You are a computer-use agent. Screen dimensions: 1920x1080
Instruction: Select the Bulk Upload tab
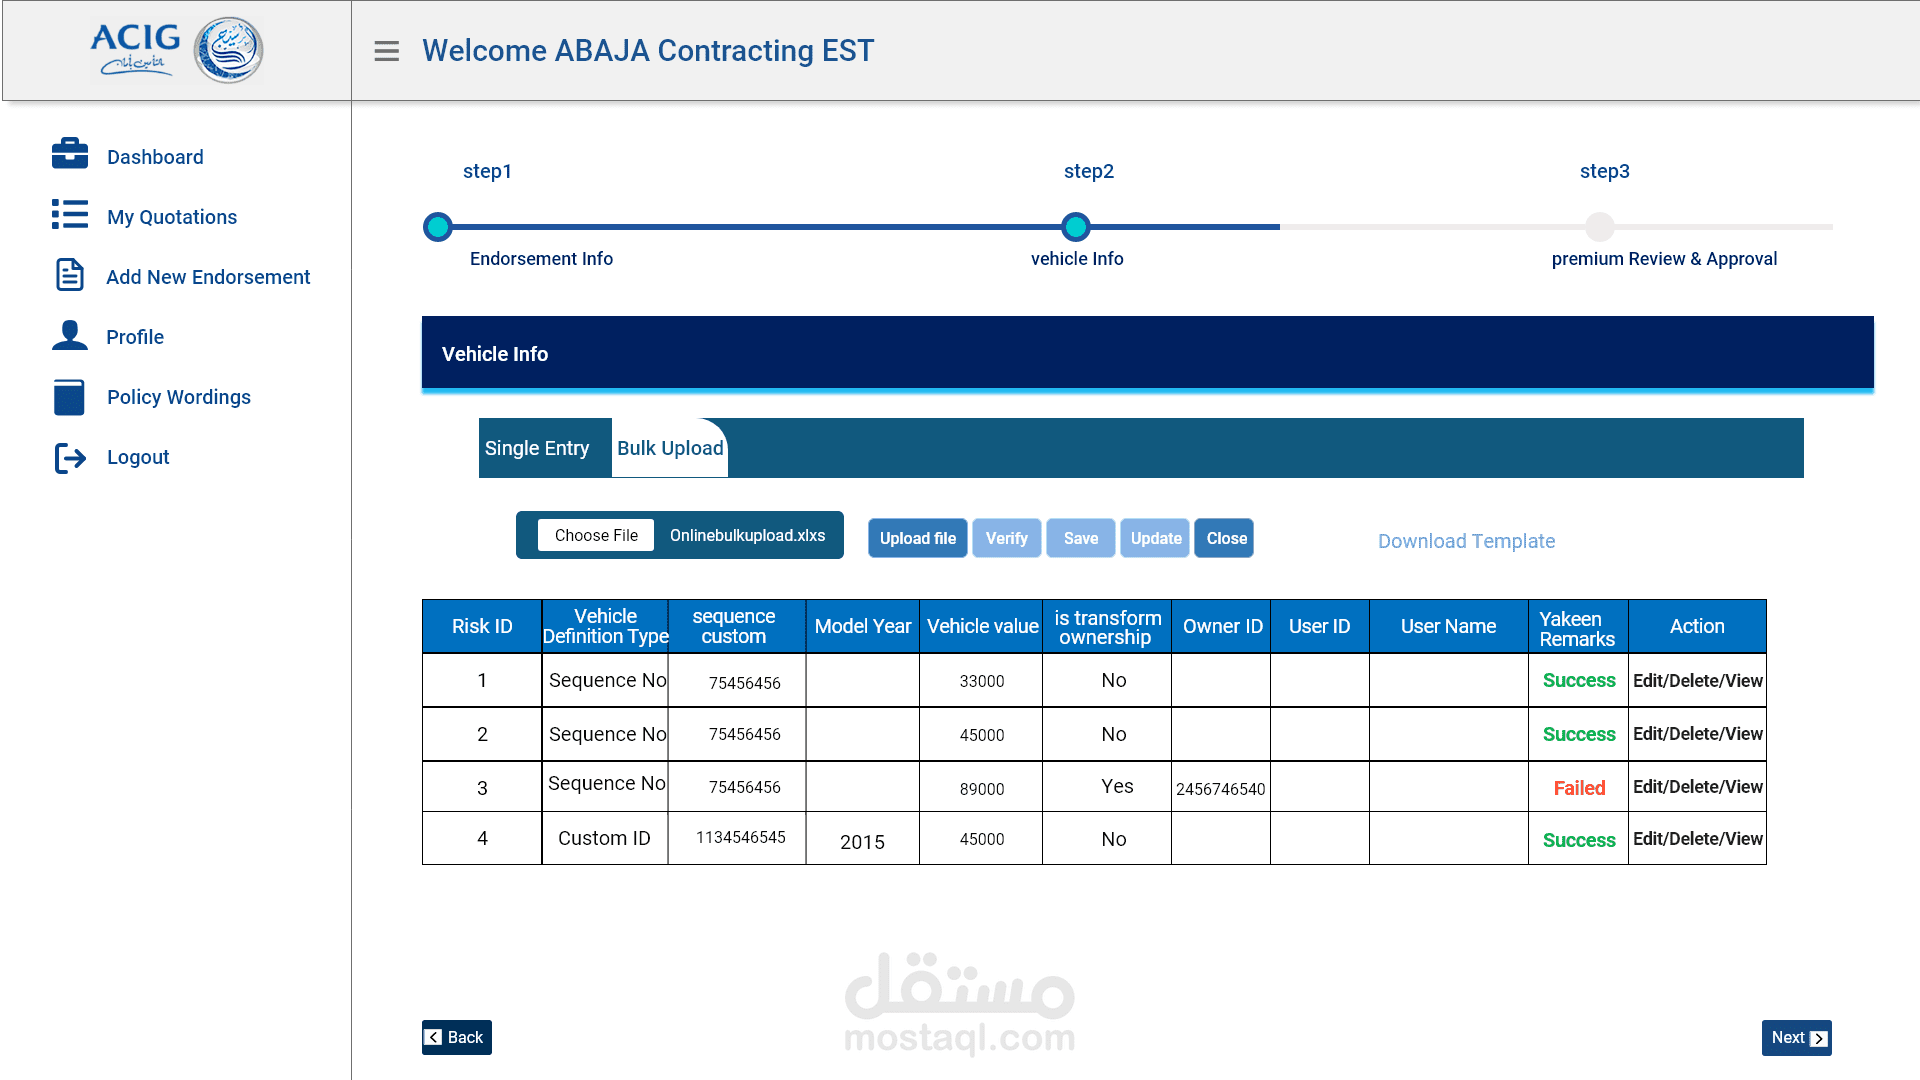(670, 448)
